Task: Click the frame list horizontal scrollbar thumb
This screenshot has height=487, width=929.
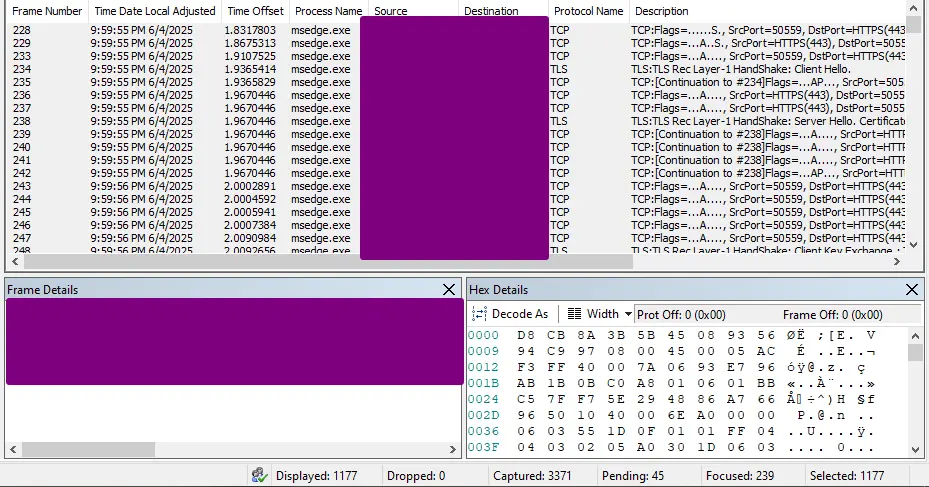Action: (x=328, y=261)
